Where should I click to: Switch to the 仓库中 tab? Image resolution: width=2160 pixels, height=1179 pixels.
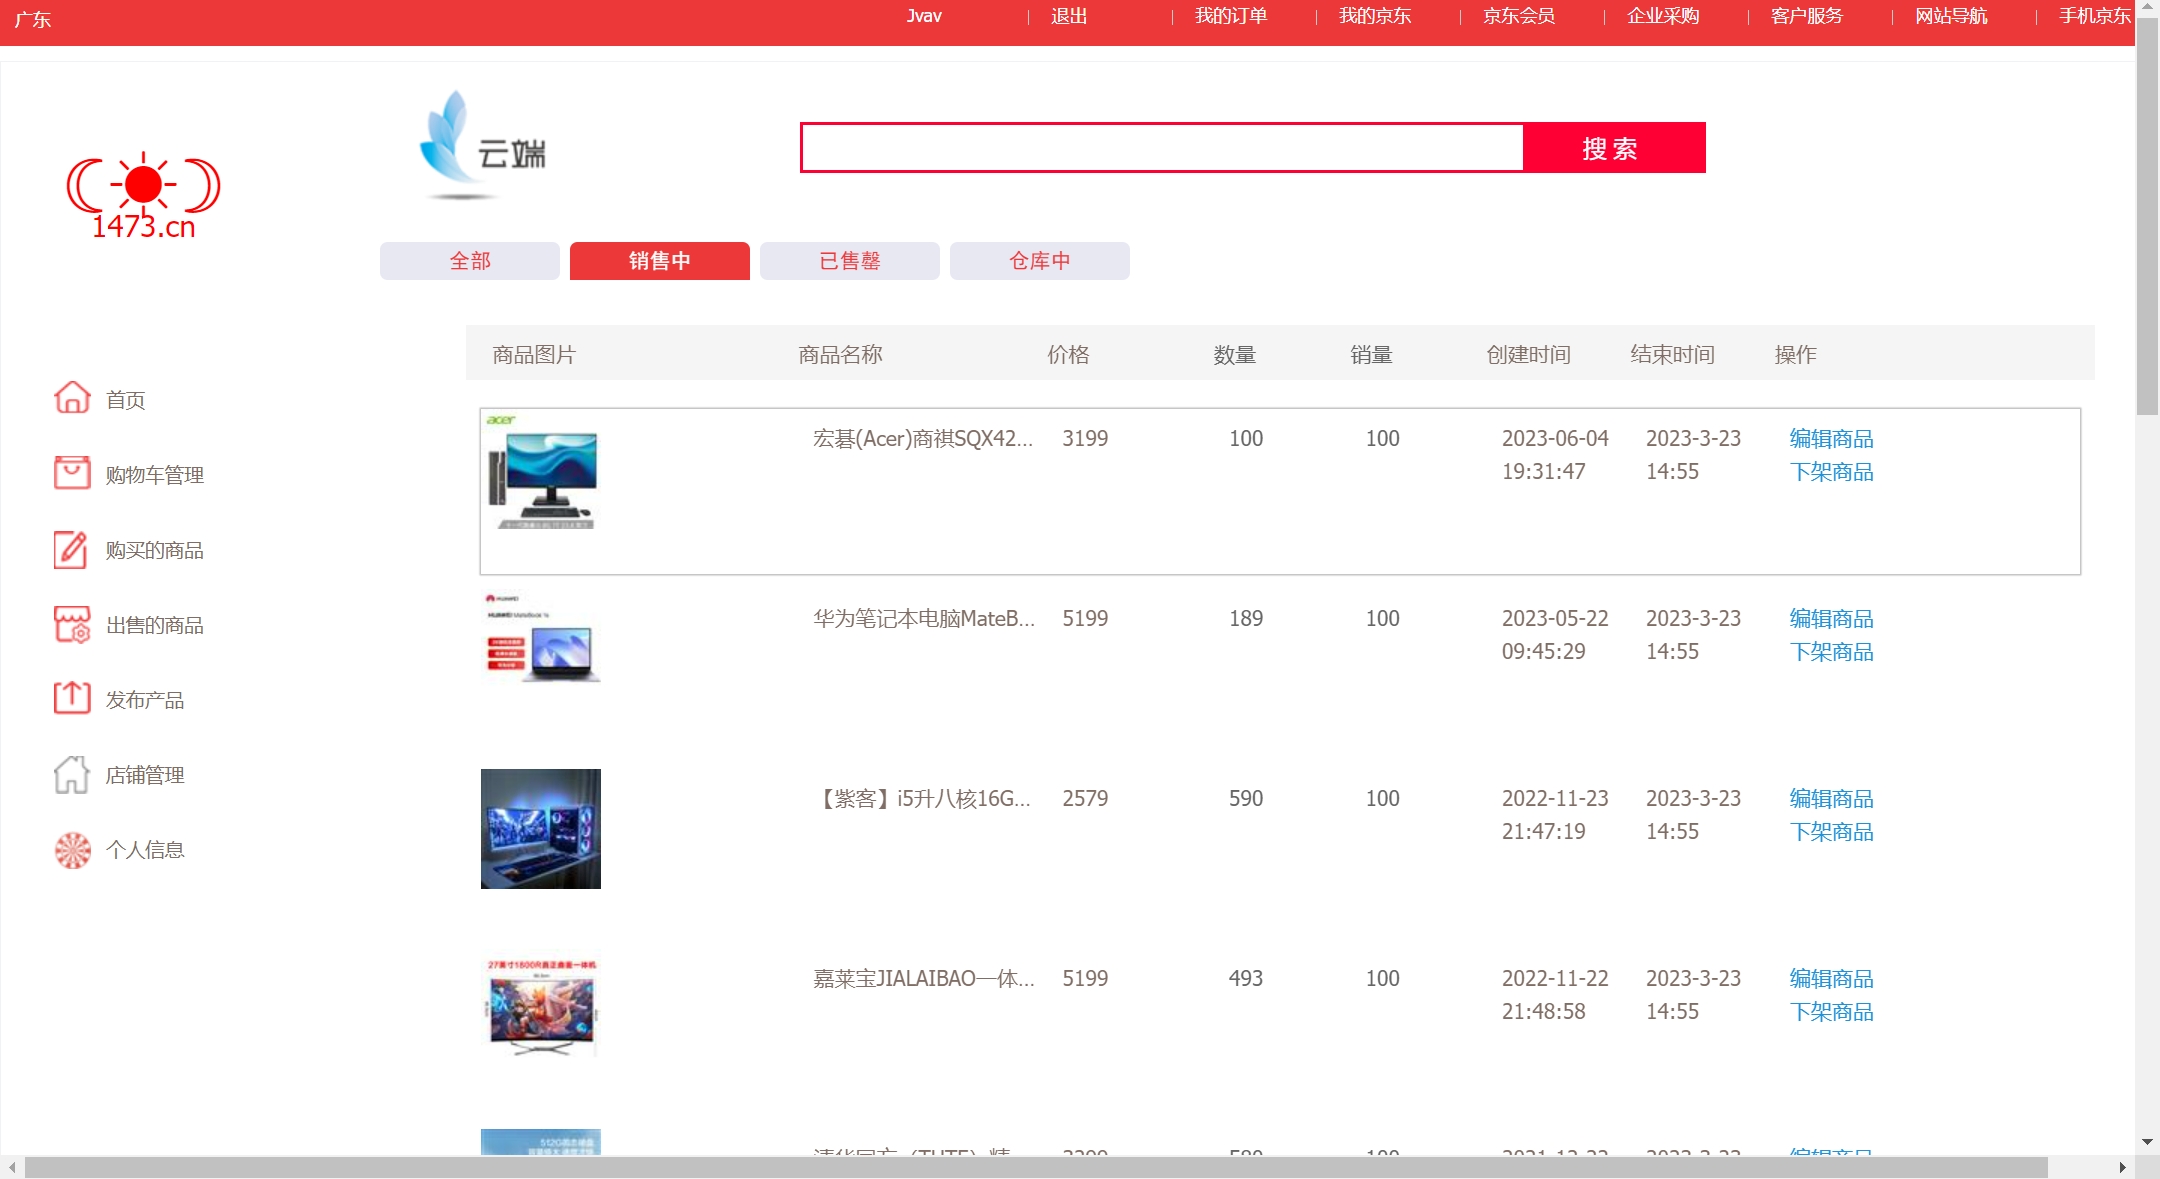coord(1040,261)
